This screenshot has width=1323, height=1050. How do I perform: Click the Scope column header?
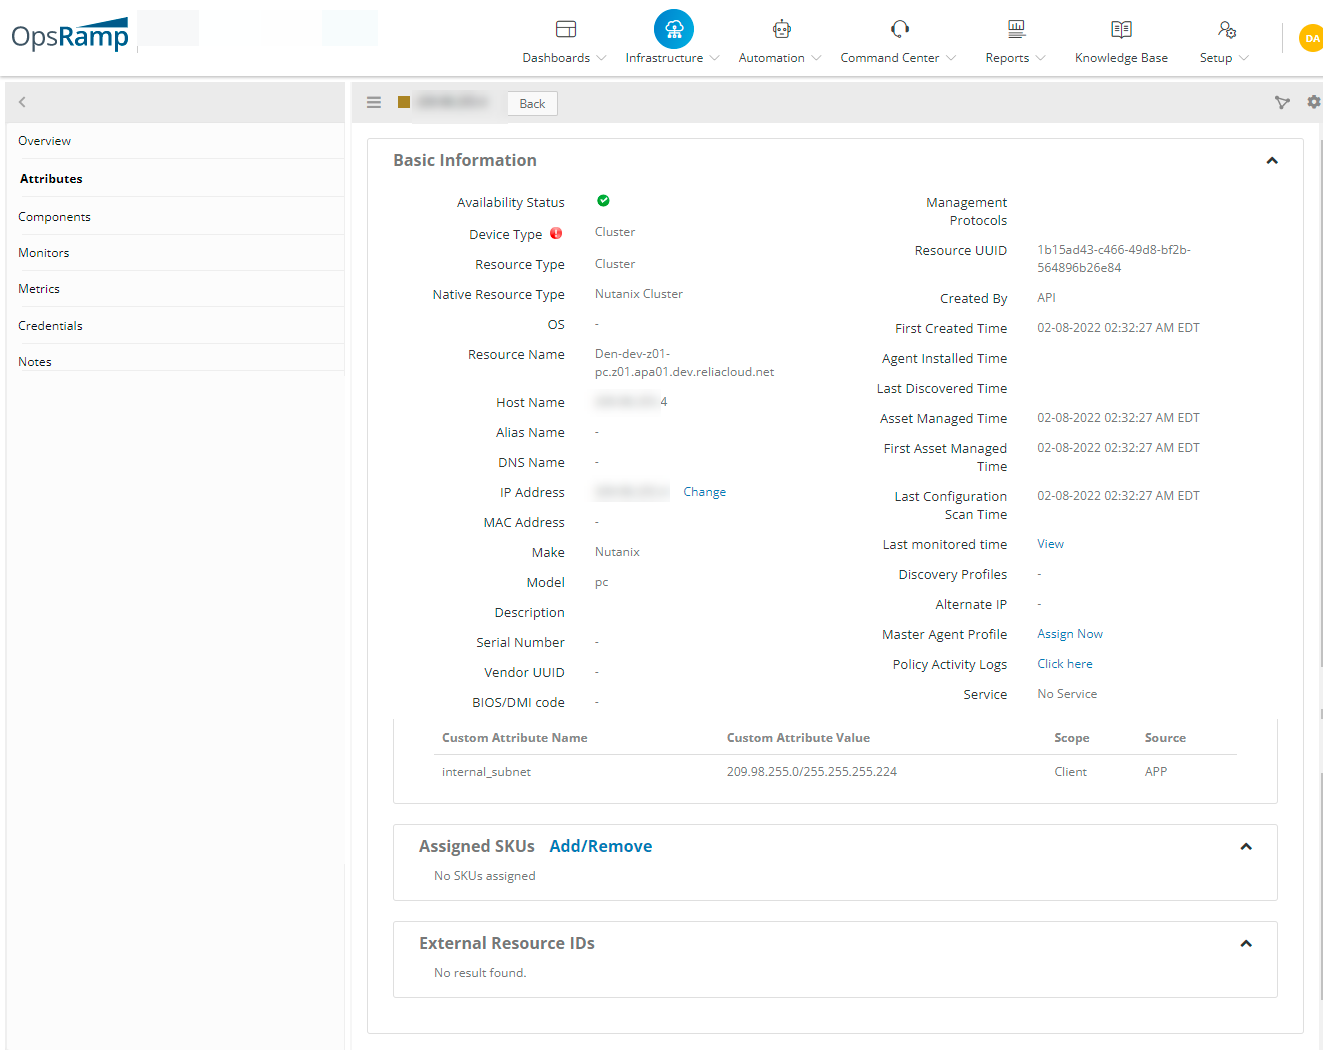coord(1071,738)
